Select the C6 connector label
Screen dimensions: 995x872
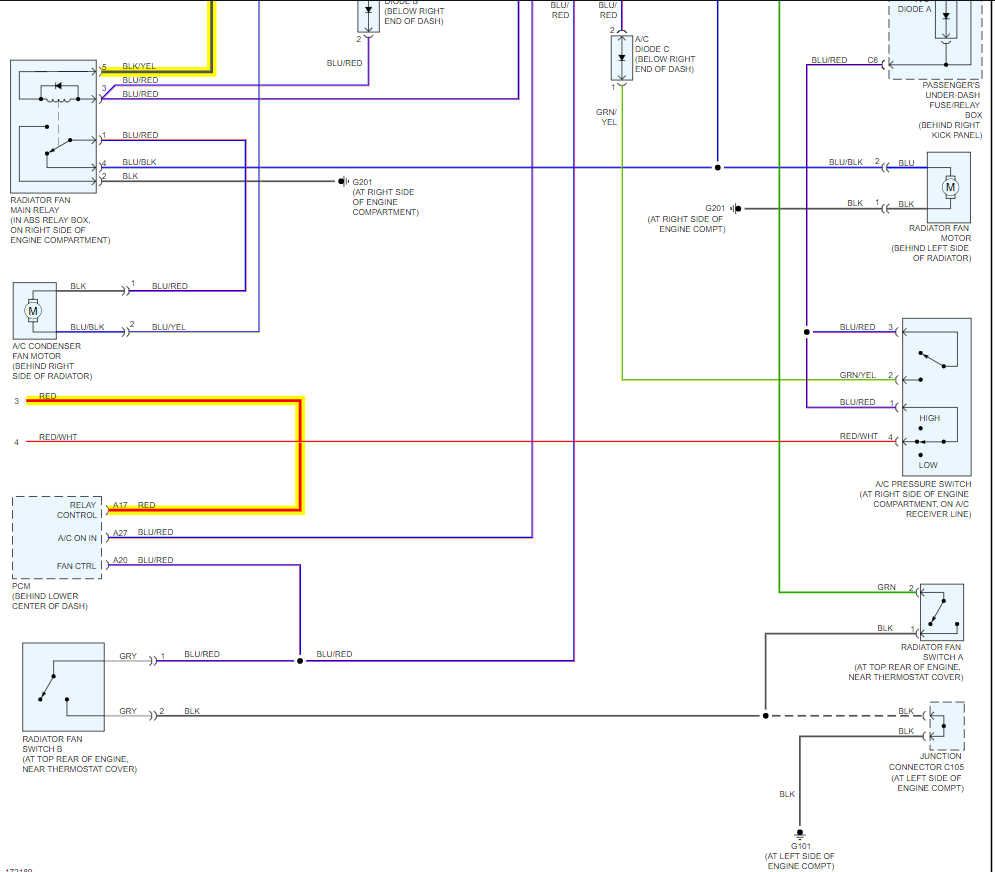pyautogui.click(x=873, y=60)
